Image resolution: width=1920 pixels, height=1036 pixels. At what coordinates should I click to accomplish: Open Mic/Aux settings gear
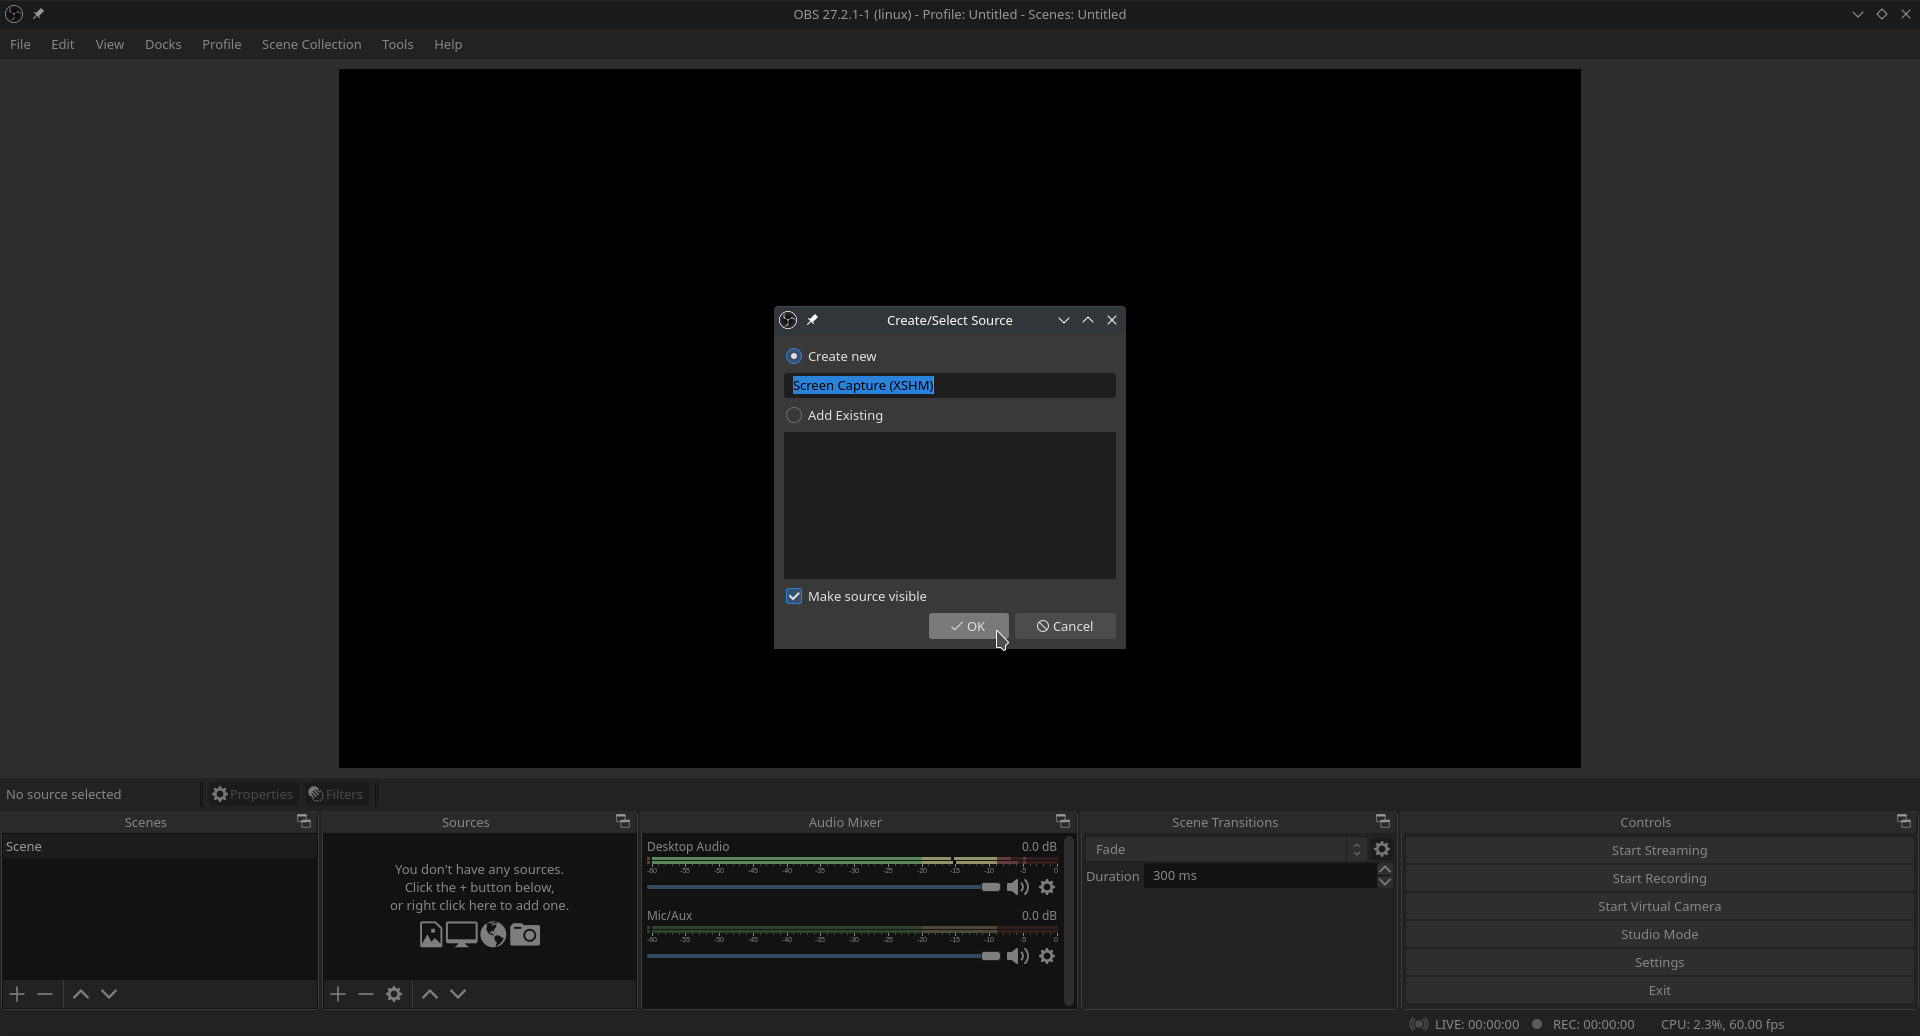(1047, 956)
